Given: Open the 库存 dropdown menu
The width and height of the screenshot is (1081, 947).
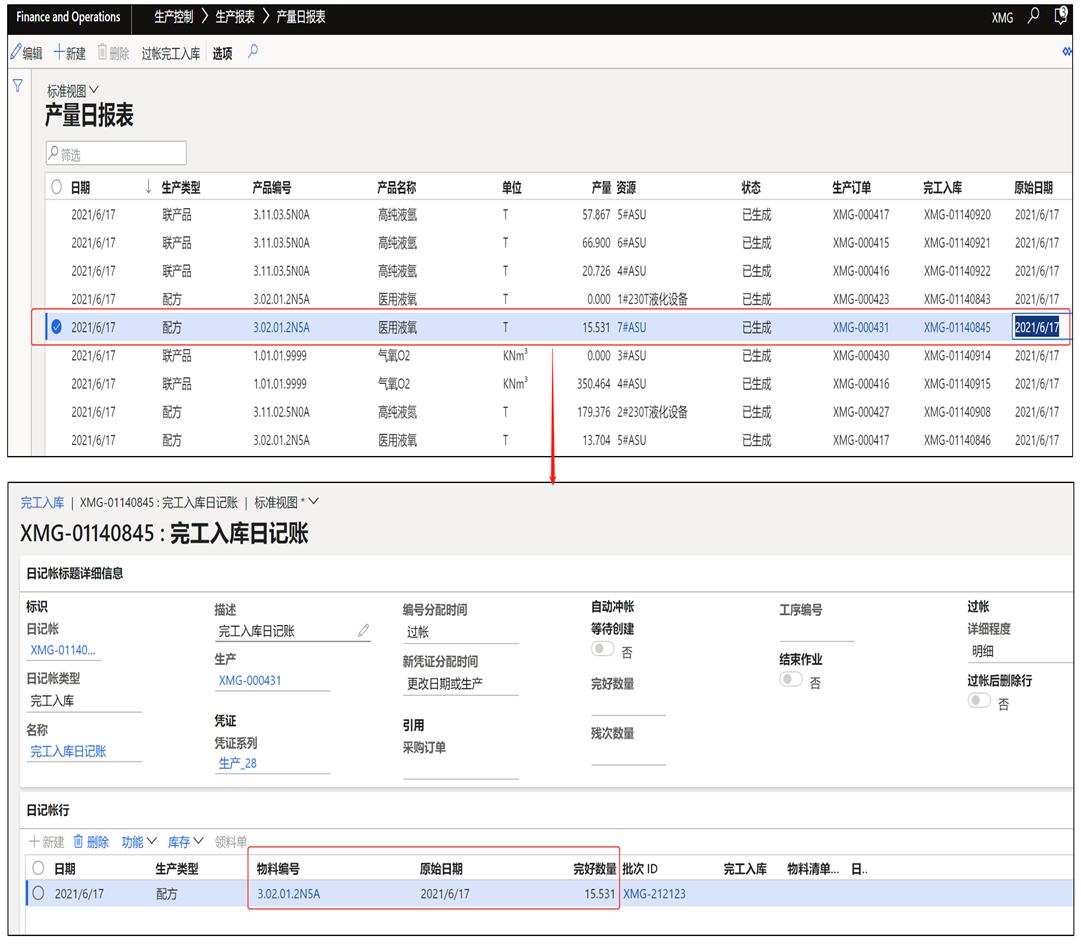Looking at the screenshot, I should [x=185, y=842].
